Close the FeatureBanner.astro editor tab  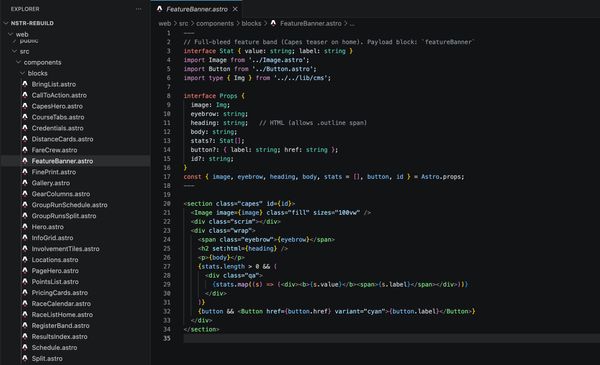(235, 9)
